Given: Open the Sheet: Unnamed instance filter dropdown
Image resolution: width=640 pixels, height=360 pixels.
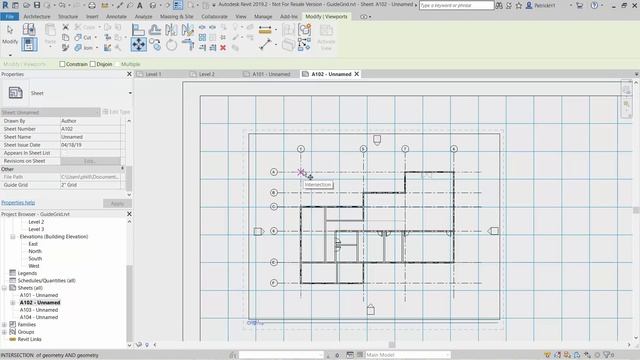Looking at the screenshot, I should click(x=50, y=112).
